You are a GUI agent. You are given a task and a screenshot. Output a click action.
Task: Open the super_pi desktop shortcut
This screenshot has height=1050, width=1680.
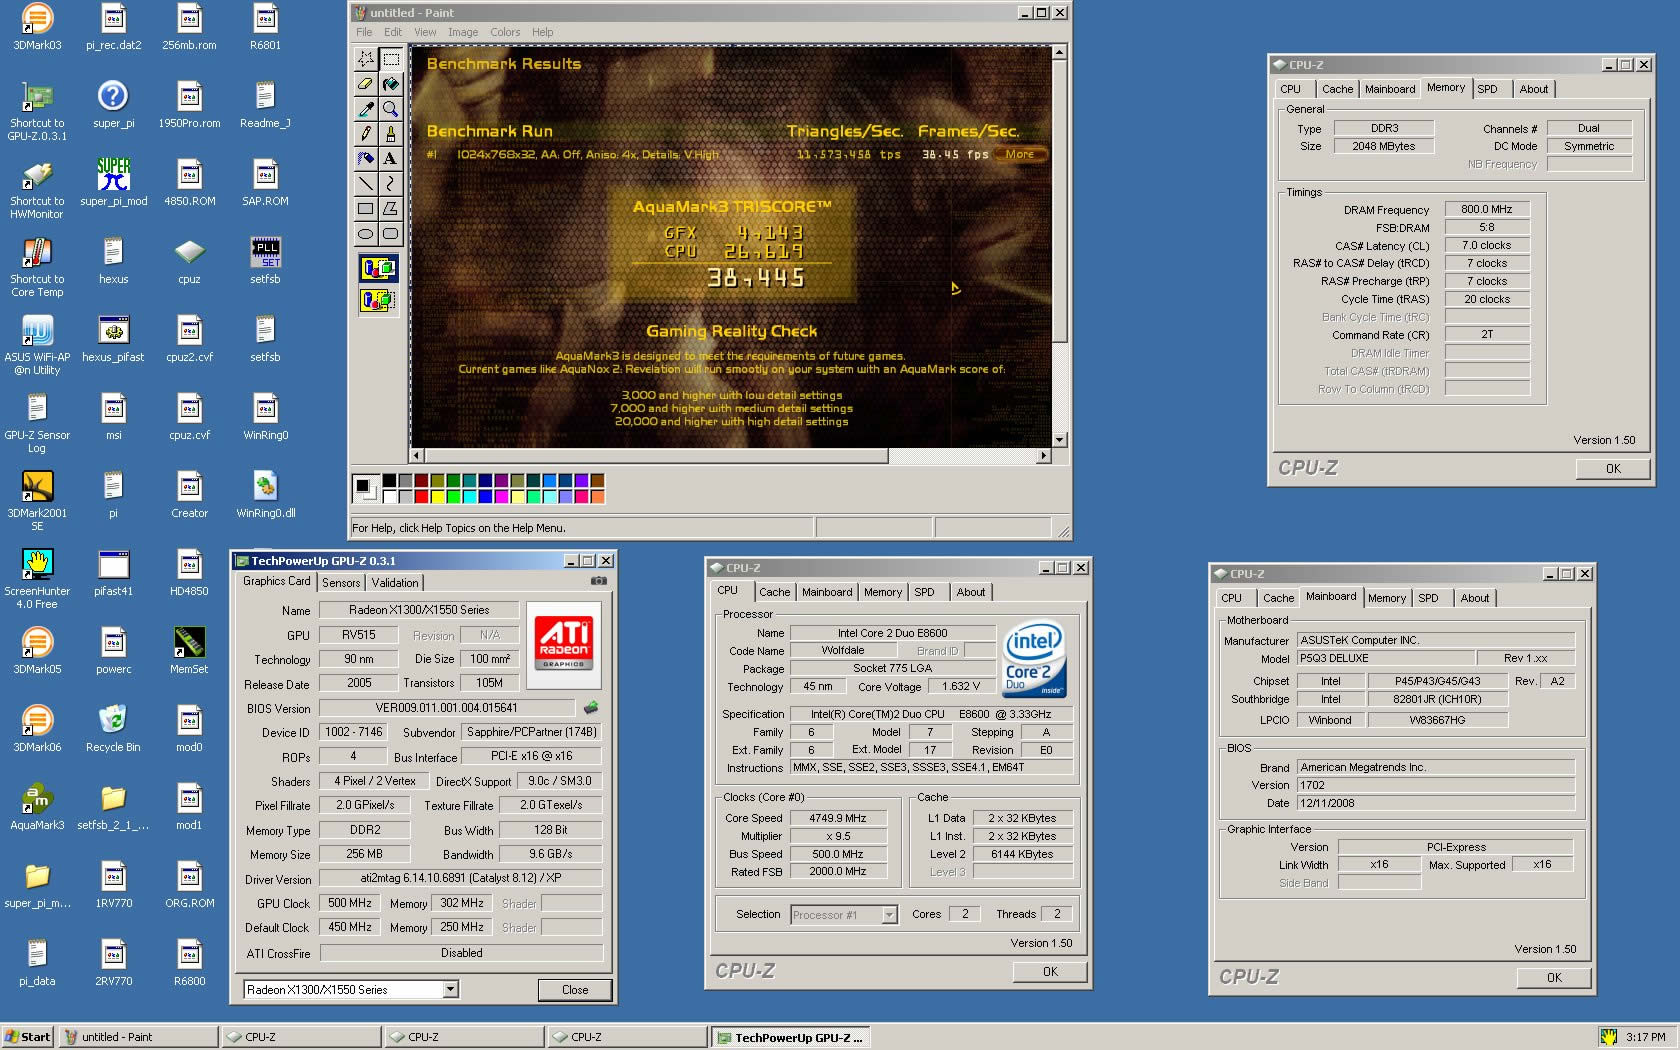[113, 105]
